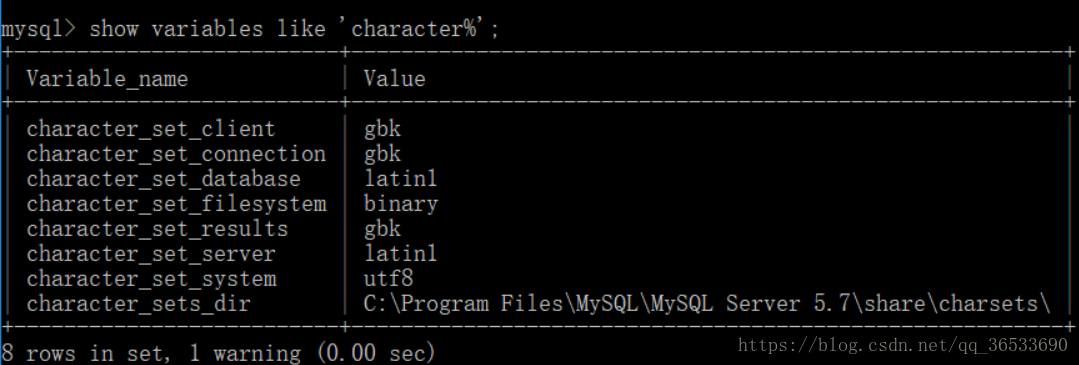Click the latin1 value for character_set_server

pyautogui.click(x=400, y=253)
